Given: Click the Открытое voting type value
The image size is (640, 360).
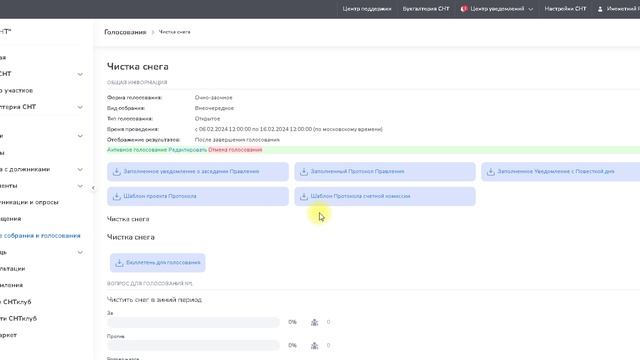Looking at the screenshot, I should [x=207, y=119].
